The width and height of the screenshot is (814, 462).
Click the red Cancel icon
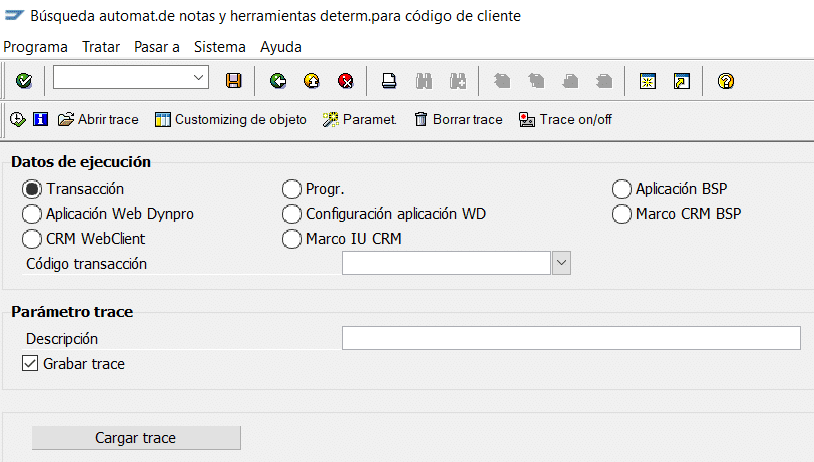[345, 81]
